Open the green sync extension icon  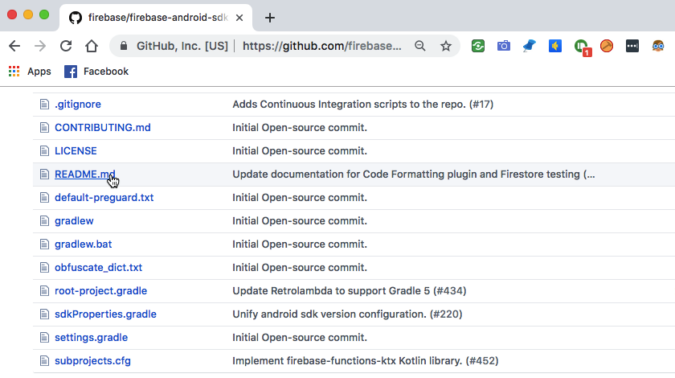[x=478, y=46]
